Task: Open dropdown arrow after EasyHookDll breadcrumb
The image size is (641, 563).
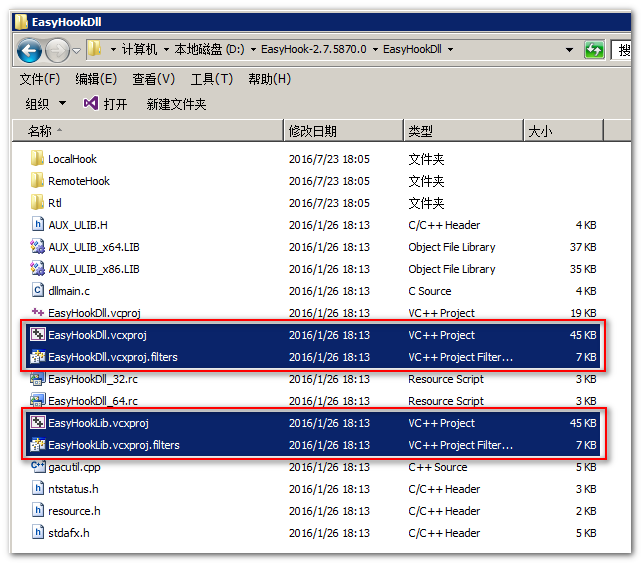Action: pyautogui.click(x=450, y=50)
